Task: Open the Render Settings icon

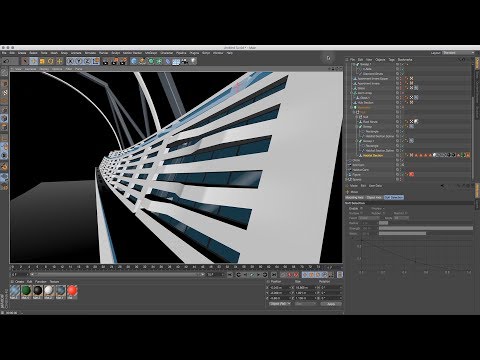Action: [x=123, y=61]
